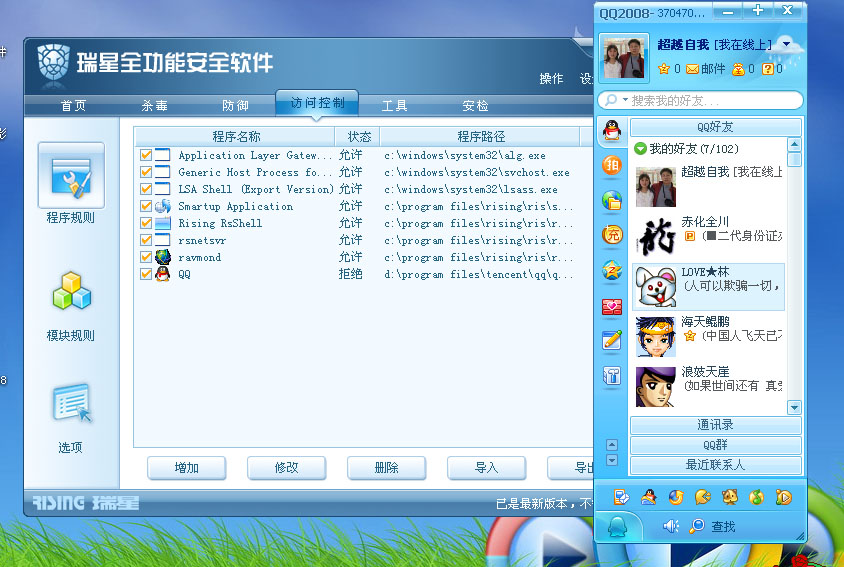The image size is (844, 567).
Task: Uncheck the QQ rule checkbox
Action: click(145, 274)
